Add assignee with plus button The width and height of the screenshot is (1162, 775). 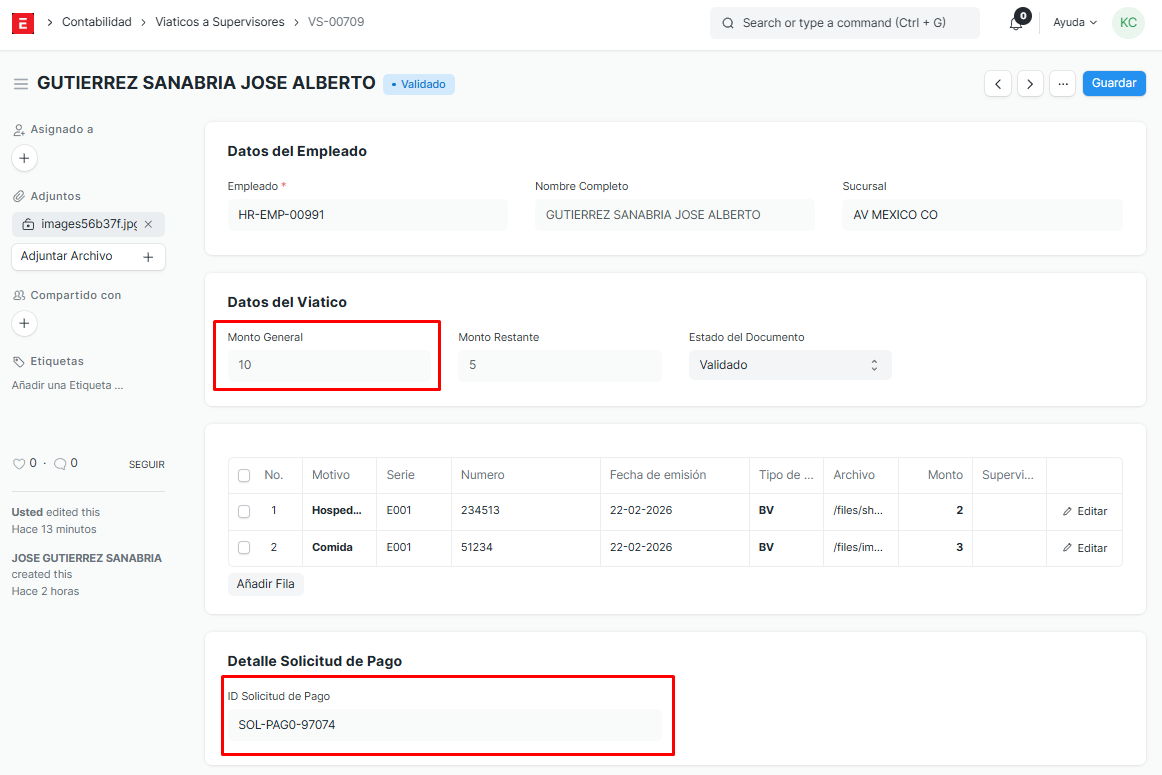25,158
